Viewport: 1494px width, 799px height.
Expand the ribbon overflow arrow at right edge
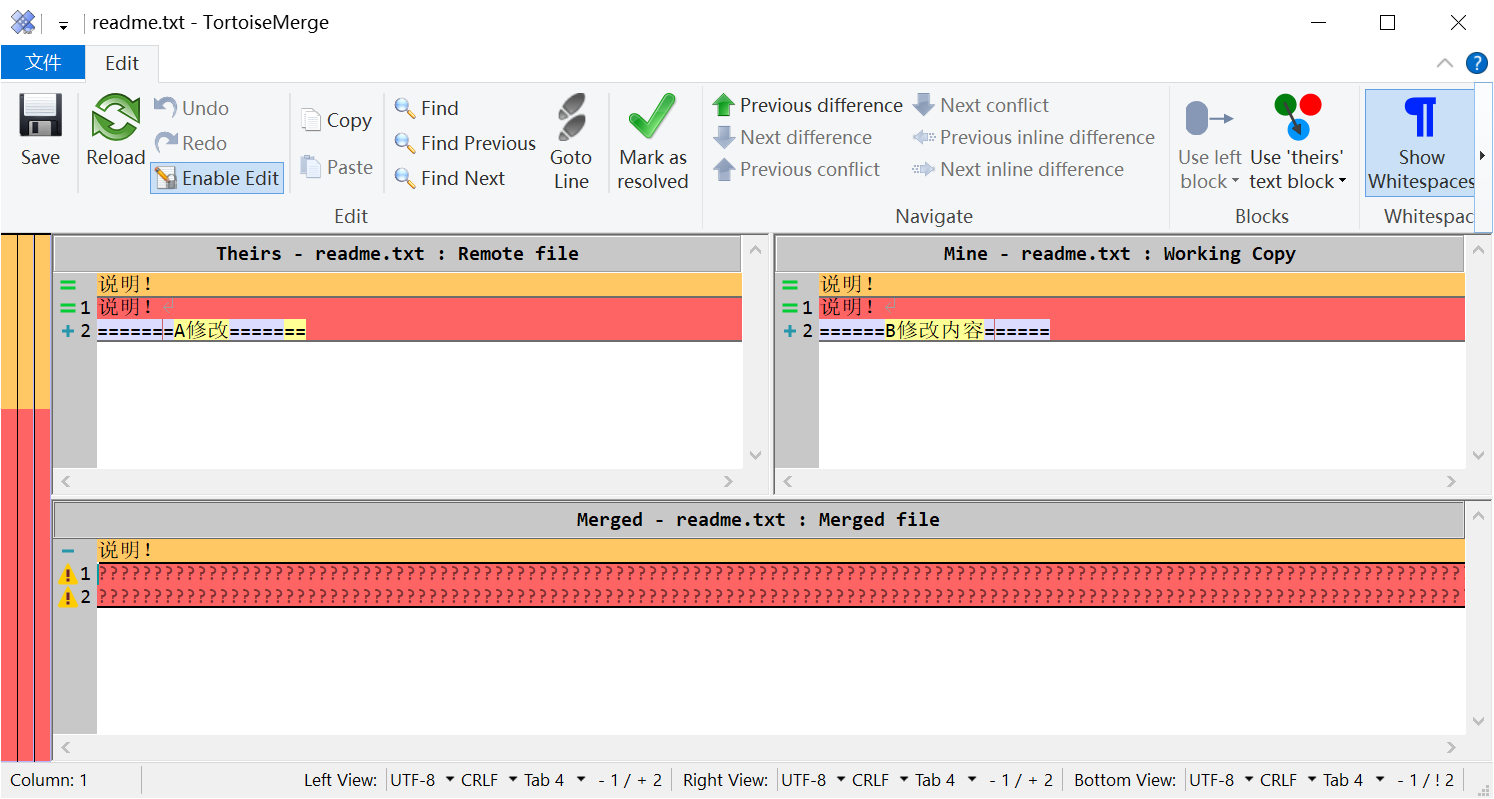1483,157
